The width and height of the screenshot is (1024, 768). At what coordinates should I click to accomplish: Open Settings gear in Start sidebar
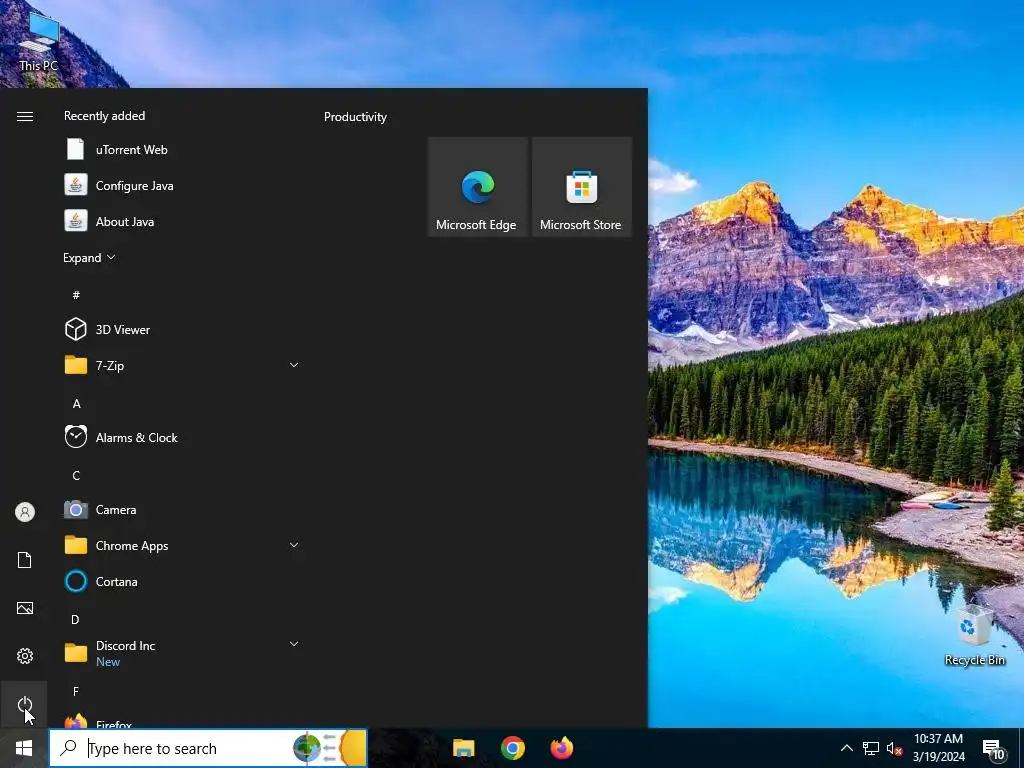(x=24, y=656)
